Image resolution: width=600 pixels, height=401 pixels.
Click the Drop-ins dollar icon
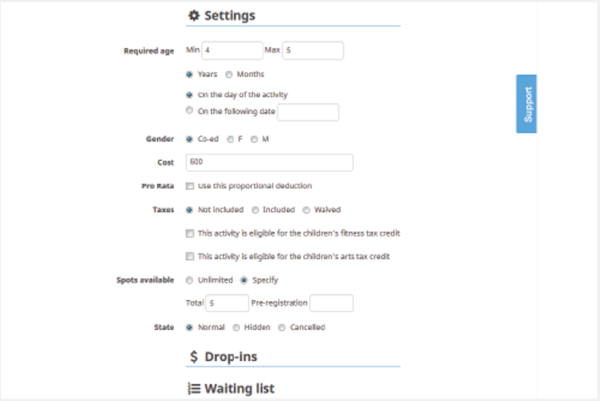click(x=194, y=356)
